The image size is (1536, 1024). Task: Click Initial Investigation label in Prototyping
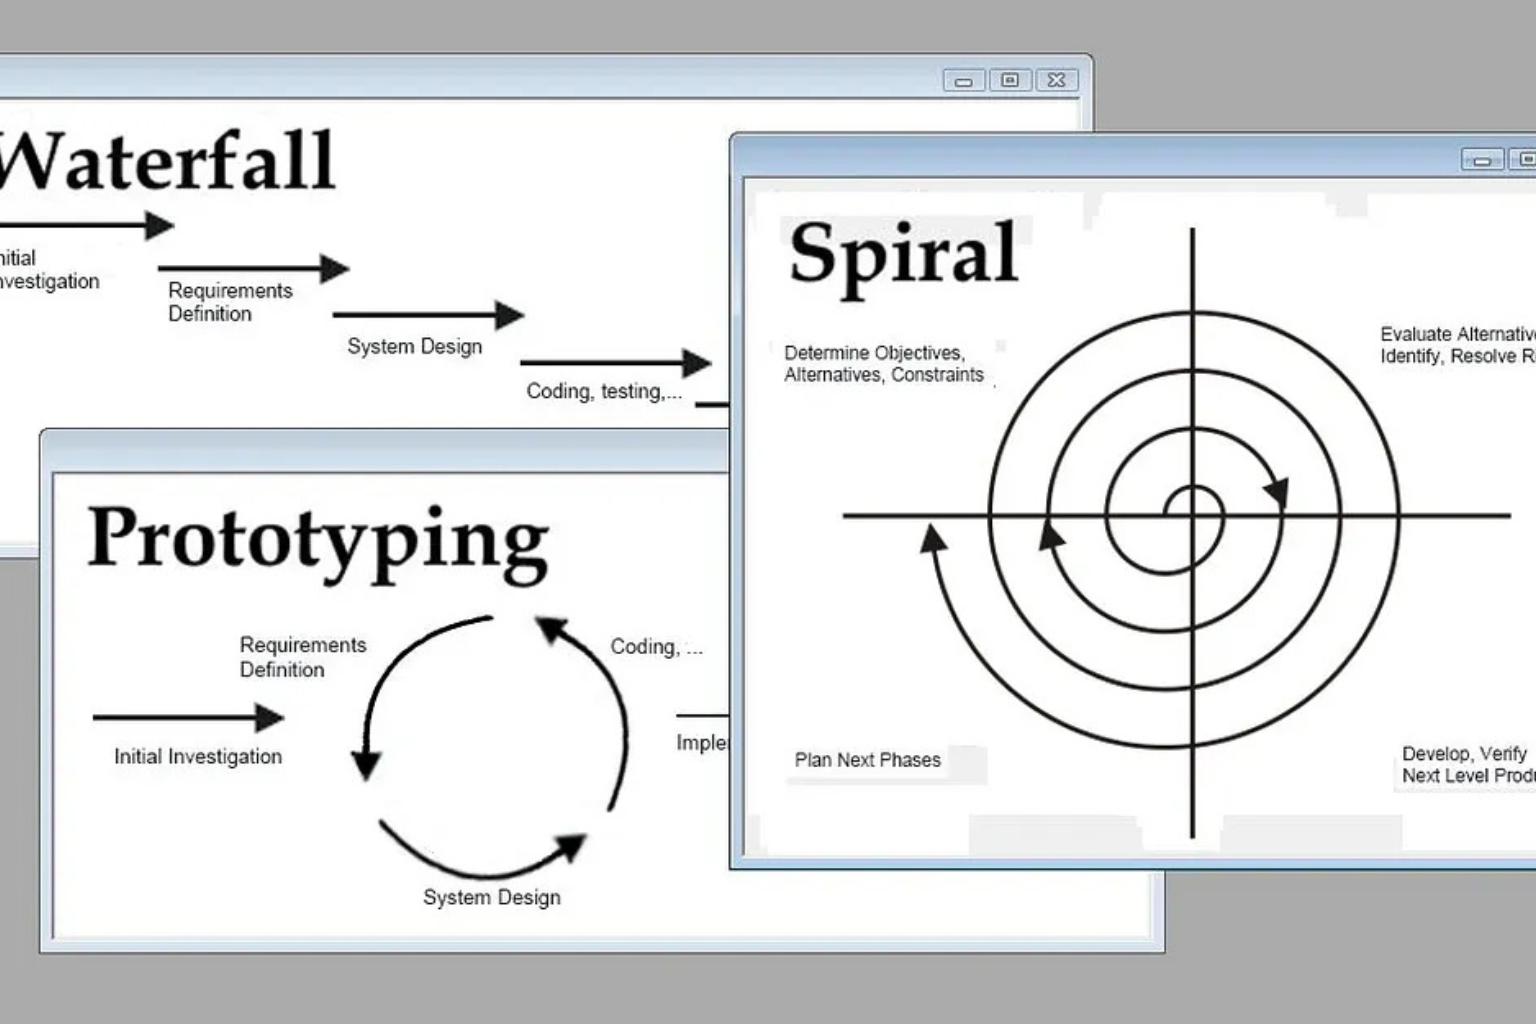(198, 757)
